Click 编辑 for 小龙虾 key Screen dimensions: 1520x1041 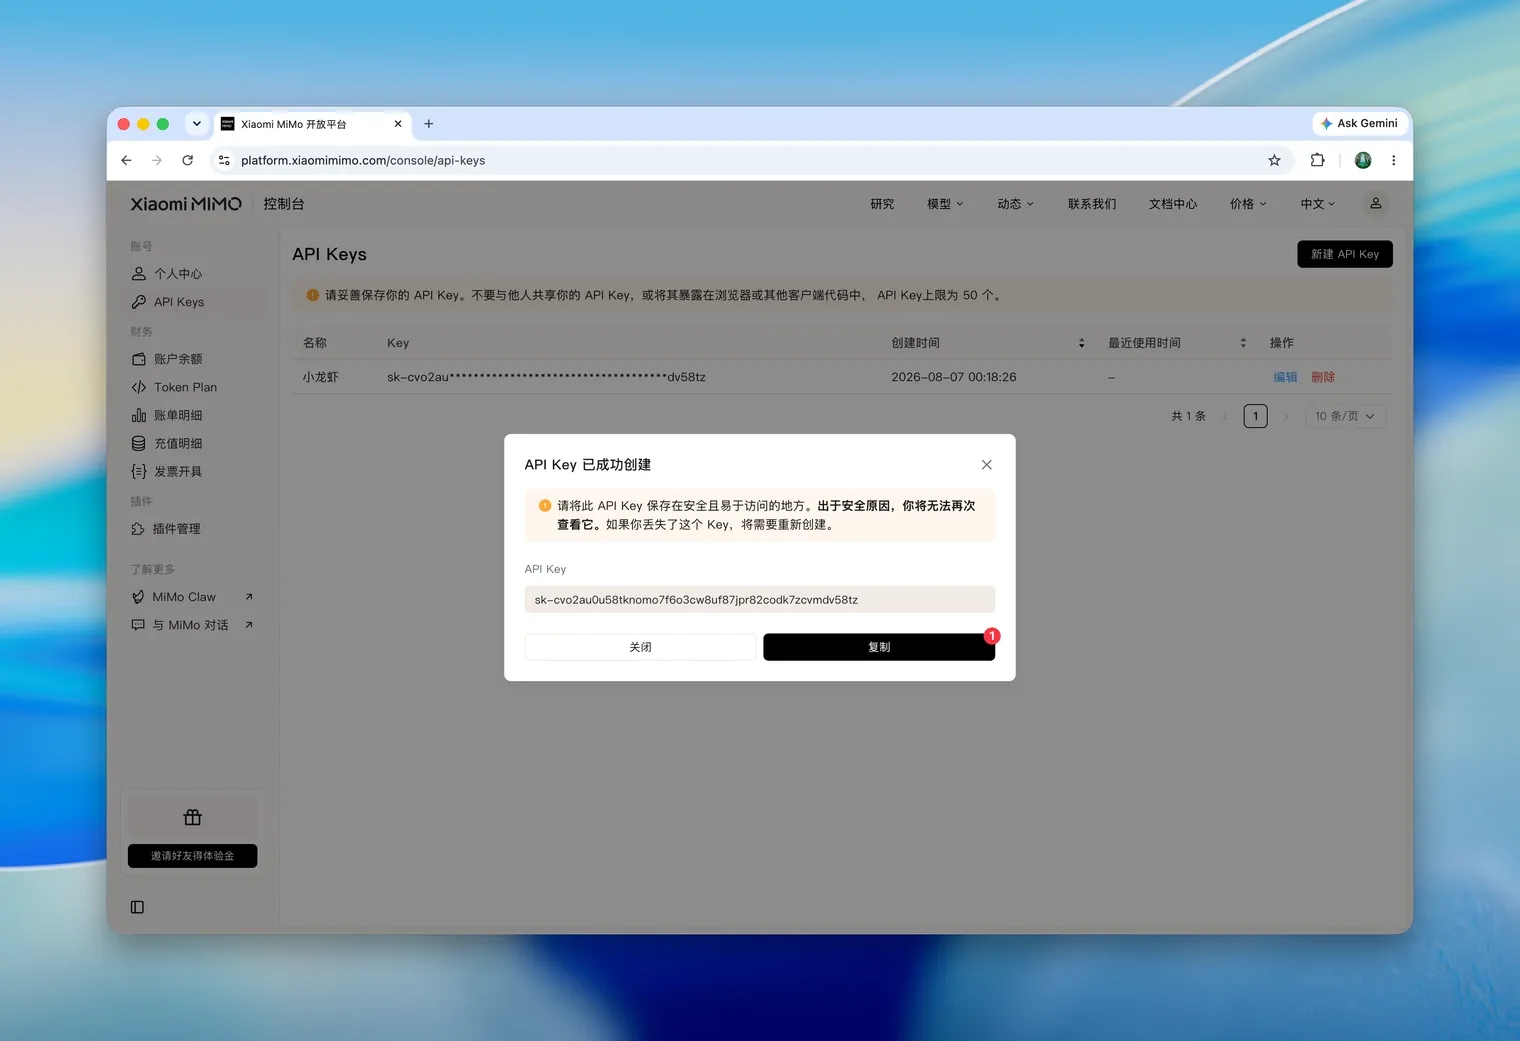tap(1285, 377)
